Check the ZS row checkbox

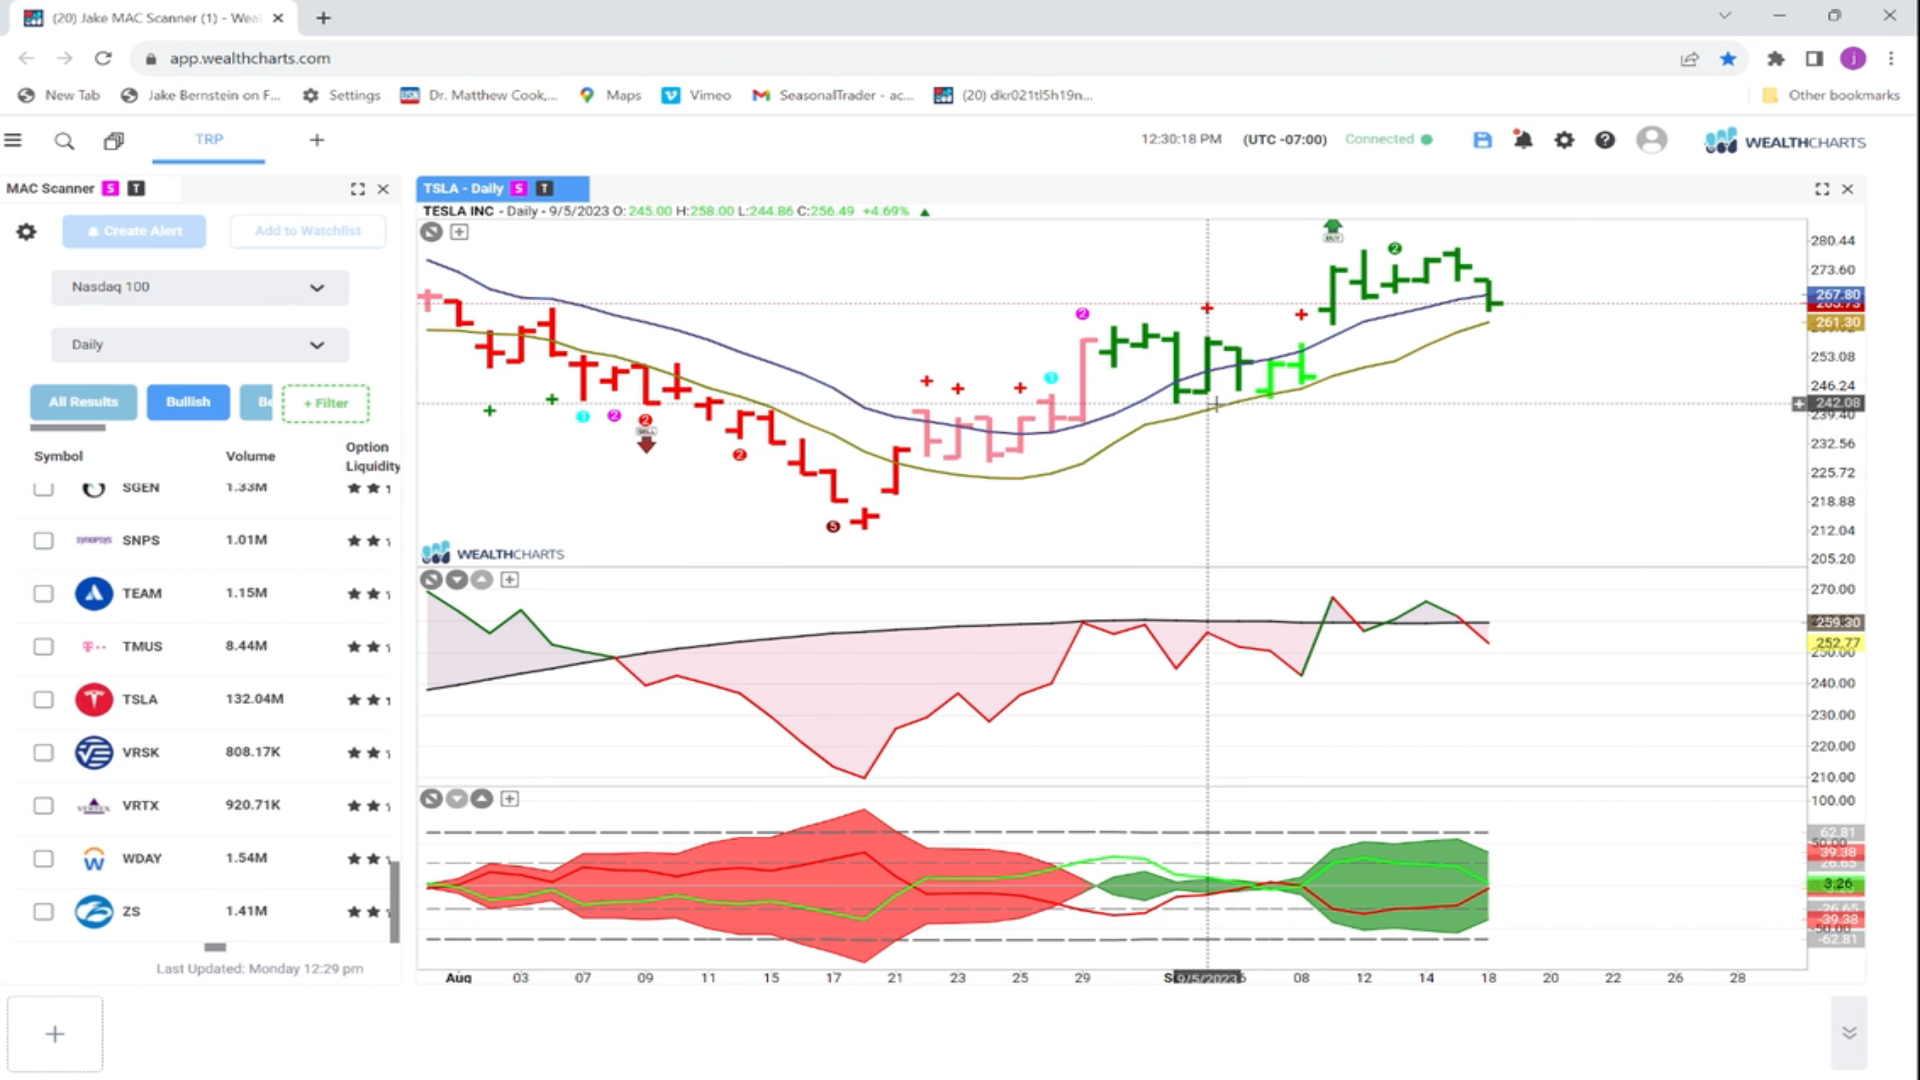pyautogui.click(x=43, y=912)
